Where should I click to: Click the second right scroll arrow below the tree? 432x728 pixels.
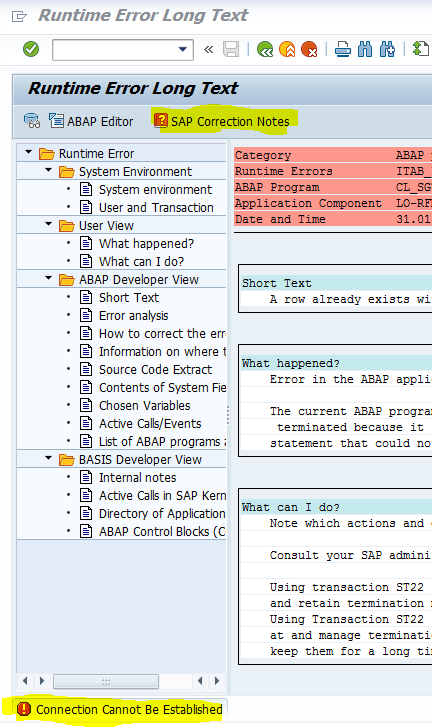pyautogui.click(x=217, y=681)
